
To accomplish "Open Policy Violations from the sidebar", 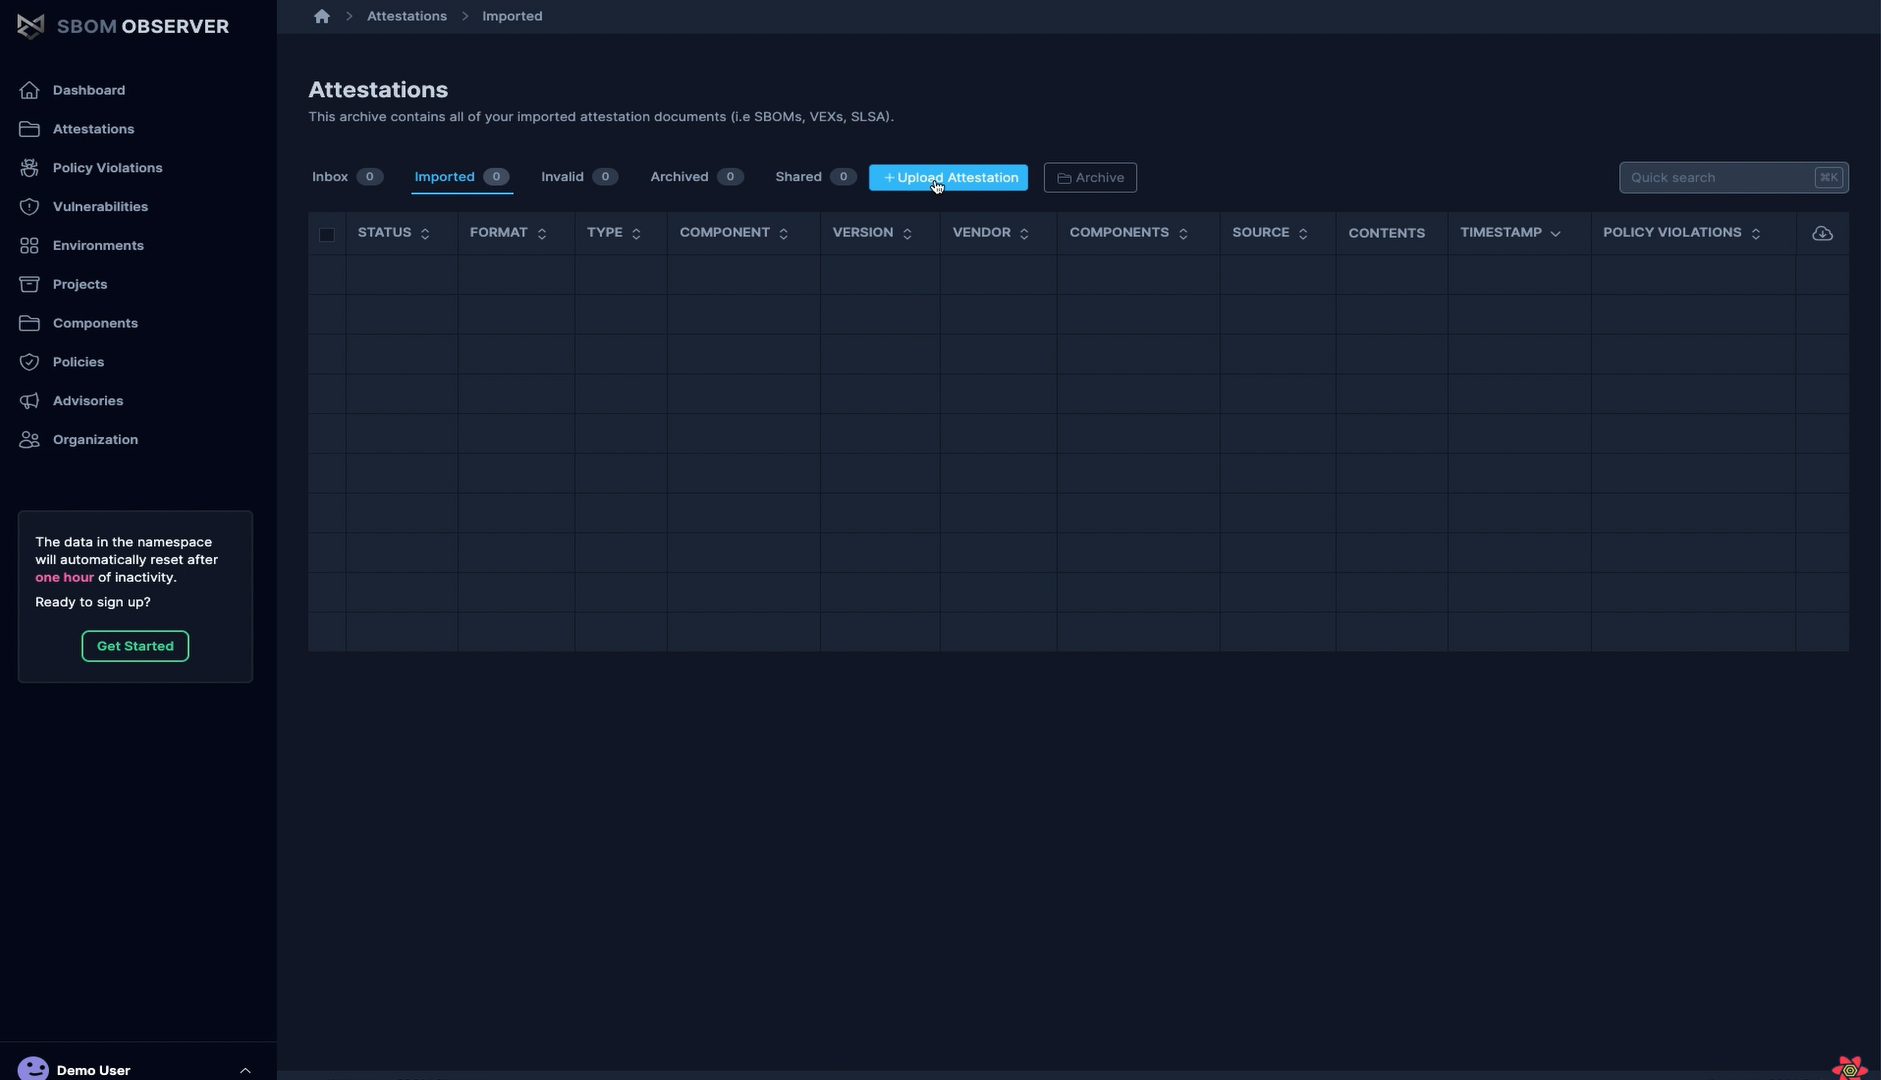I will tap(107, 168).
